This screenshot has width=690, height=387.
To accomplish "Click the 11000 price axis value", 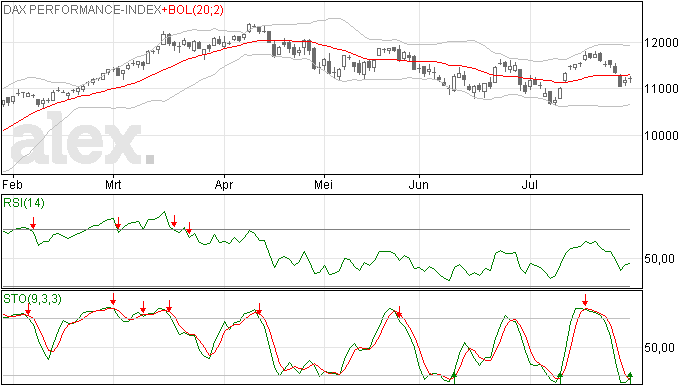I will coord(661,89).
